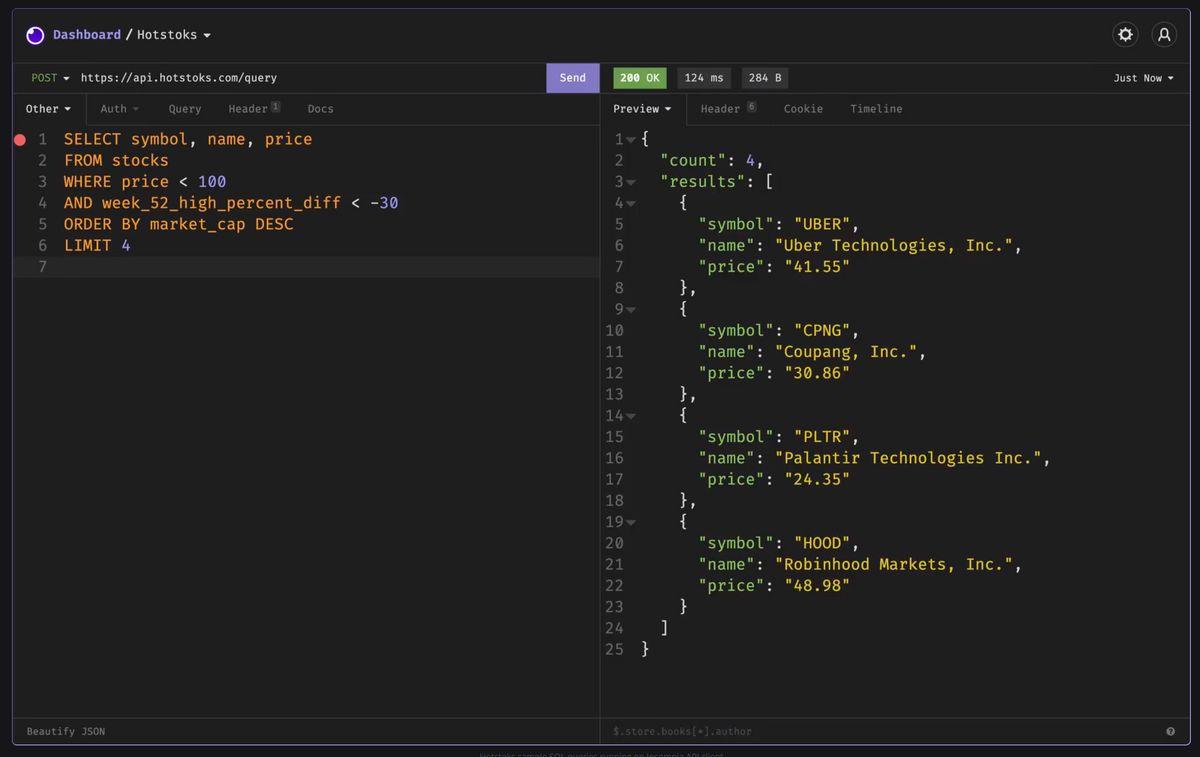Click Beautify JSON
Viewport: 1200px width, 757px height.
pyautogui.click(x=66, y=732)
